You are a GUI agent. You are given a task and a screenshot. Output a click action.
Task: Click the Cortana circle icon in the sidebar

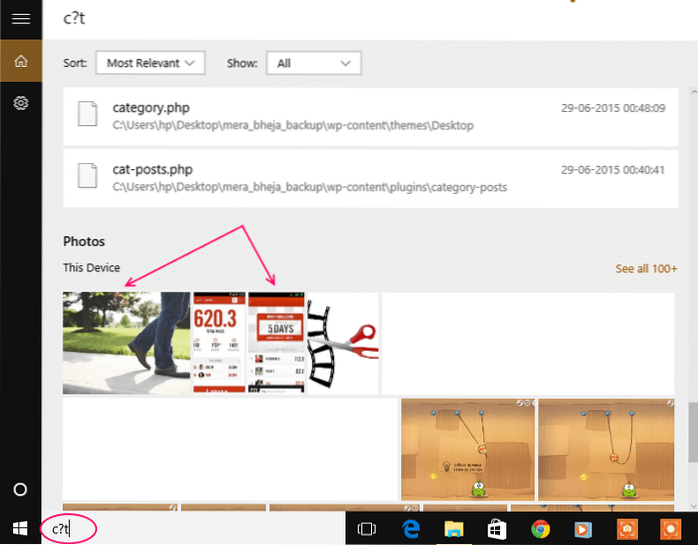tap(20, 491)
